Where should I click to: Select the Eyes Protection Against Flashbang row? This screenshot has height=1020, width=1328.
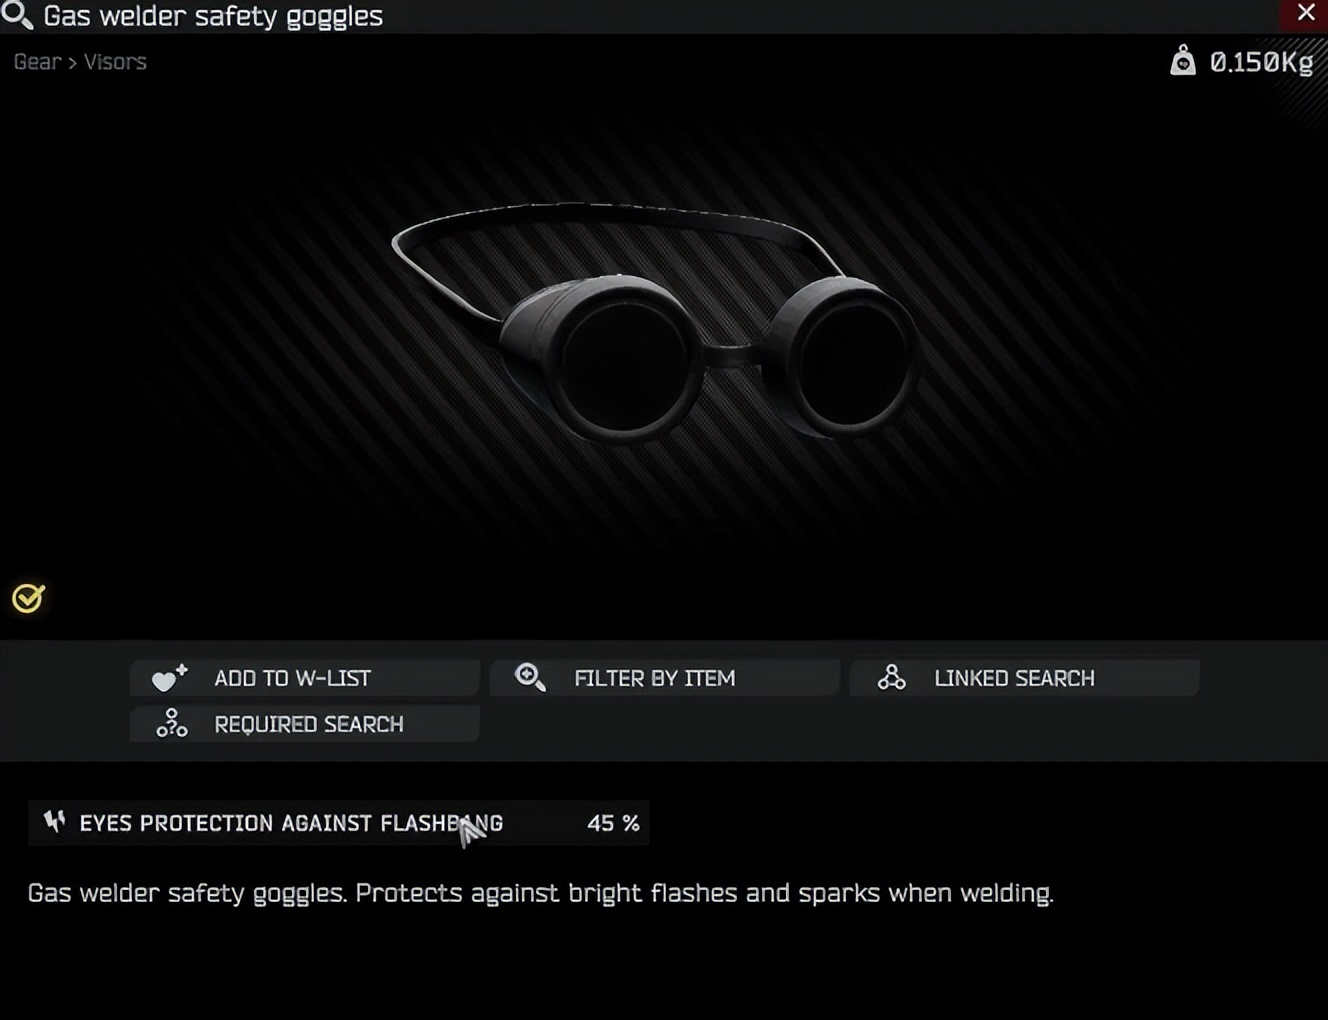tap(339, 823)
